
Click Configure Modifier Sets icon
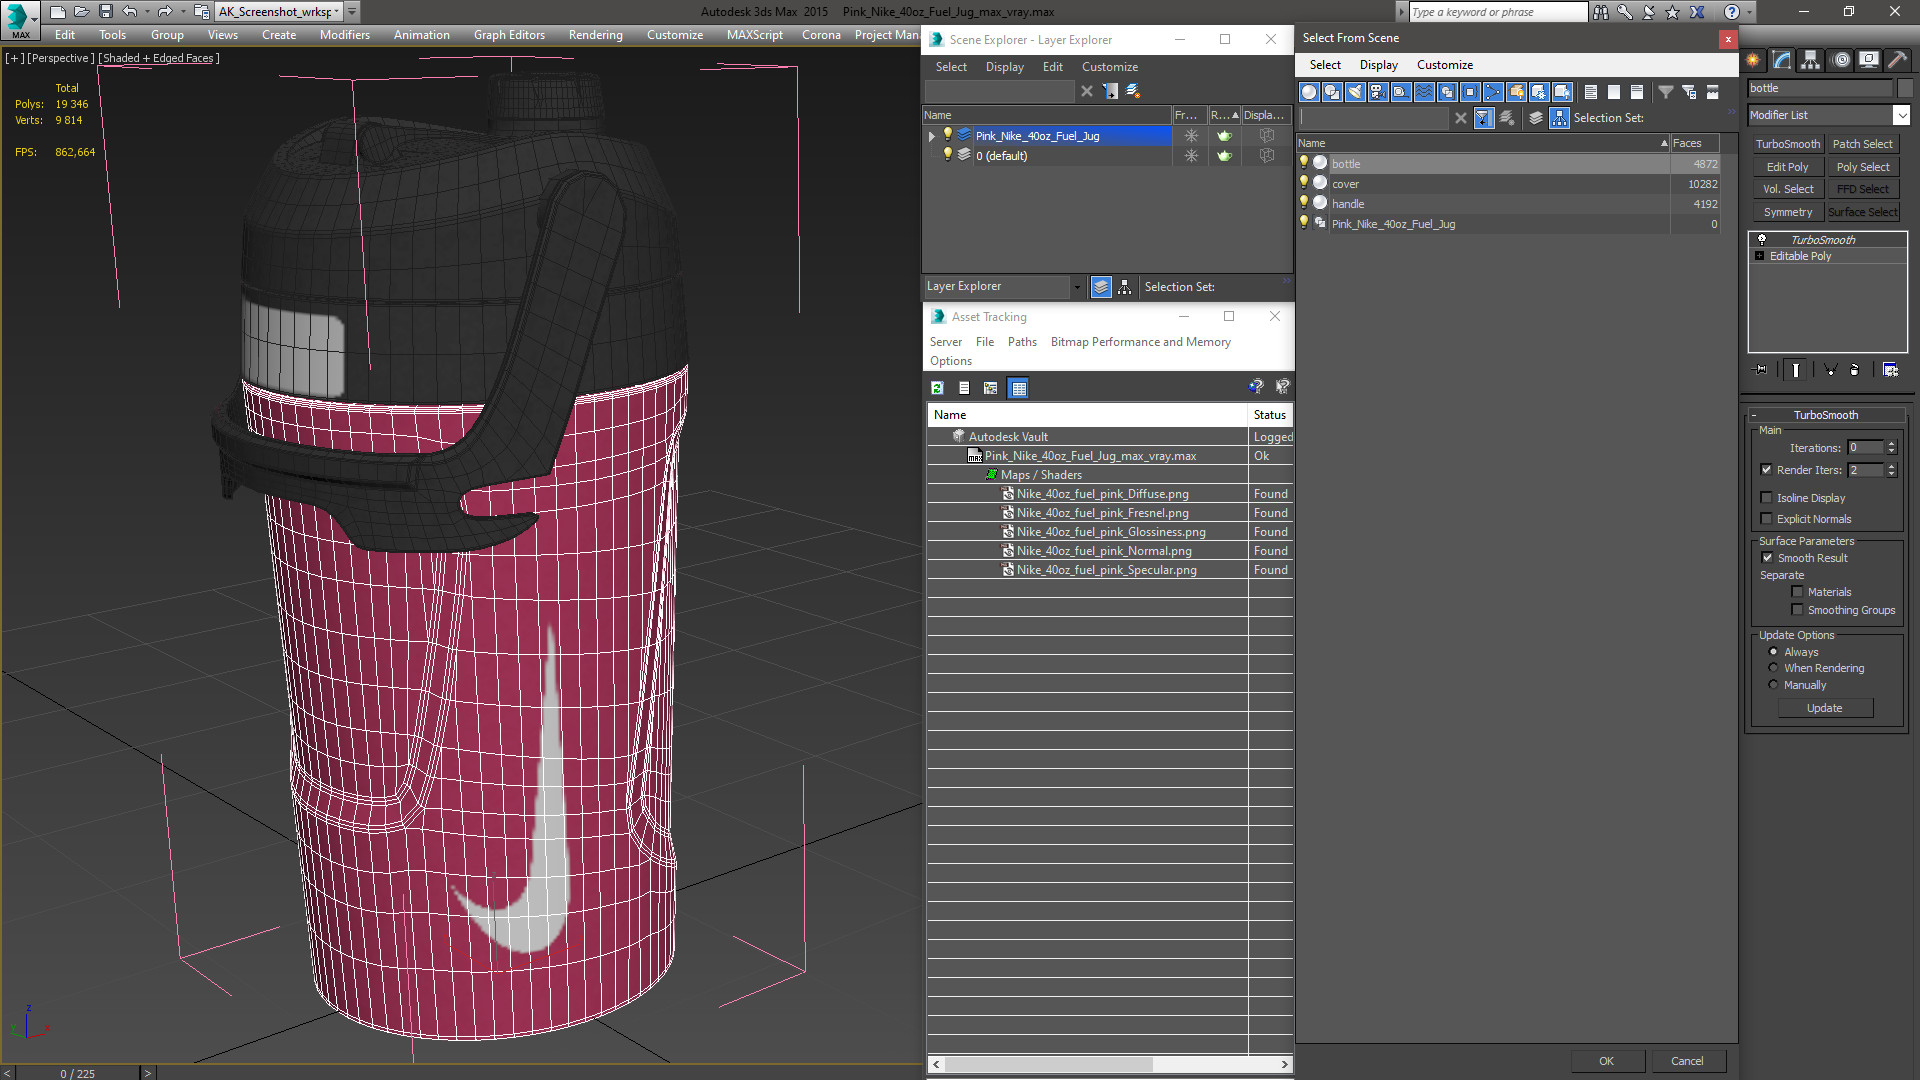click(x=1890, y=370)
